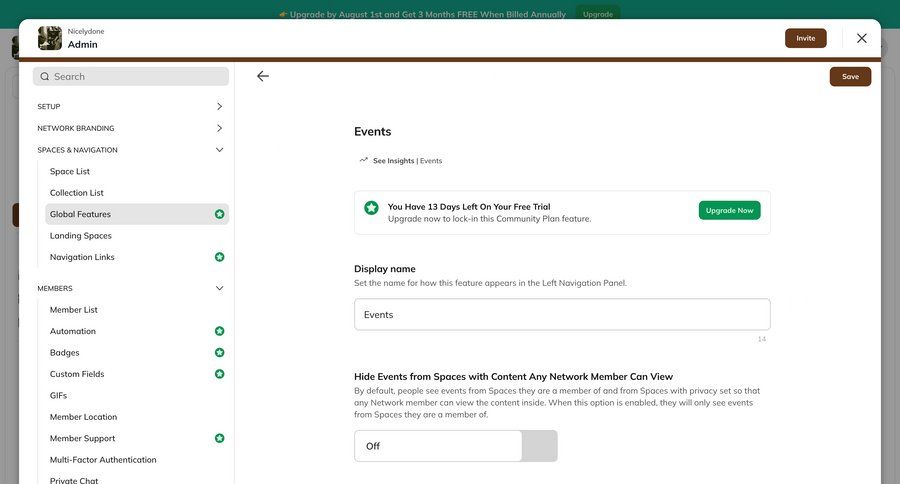This screenshot has width=900, height=484.
Task: Close the Admin panel with the X
Action: click(862, 38)
